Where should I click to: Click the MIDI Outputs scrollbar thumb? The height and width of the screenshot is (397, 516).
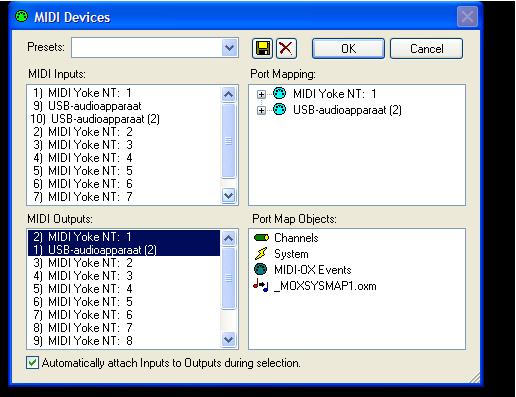(x=229, y=278)
